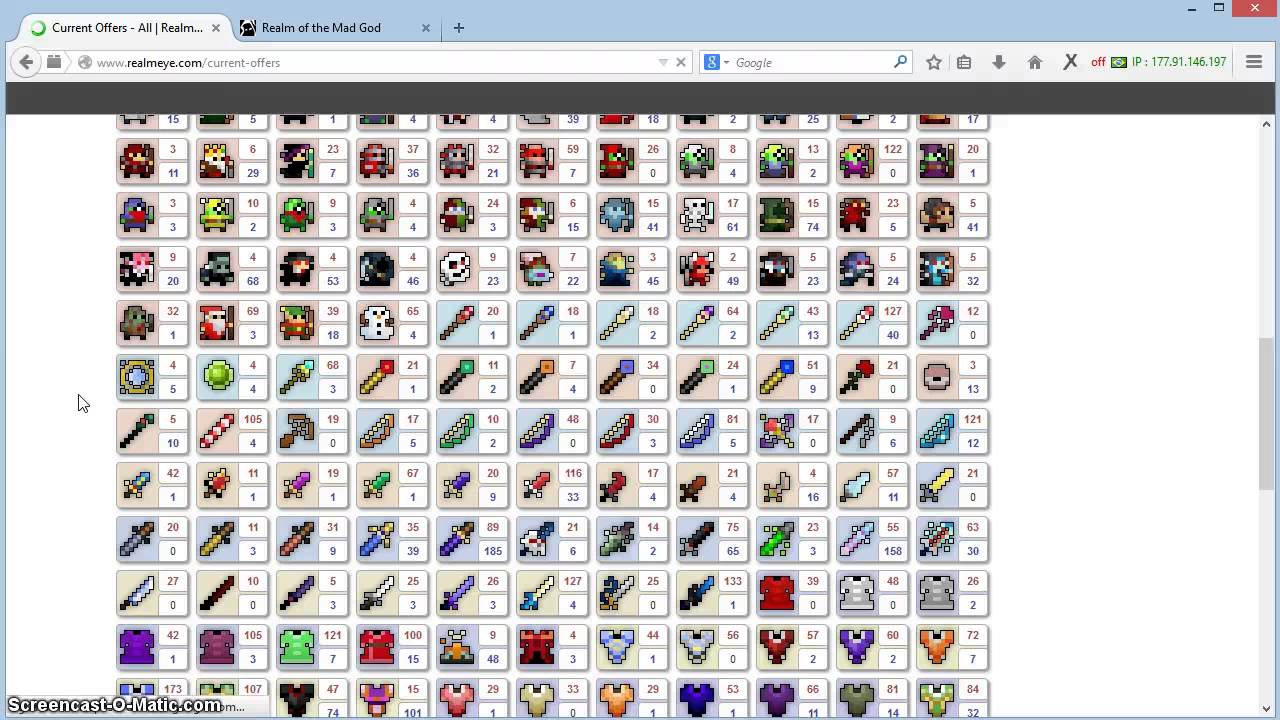Image resolution: width=1280 pixels, height=720 pixels.
Task: Click the white skull skin with 9 offers
Action: [x=457, y=269]
